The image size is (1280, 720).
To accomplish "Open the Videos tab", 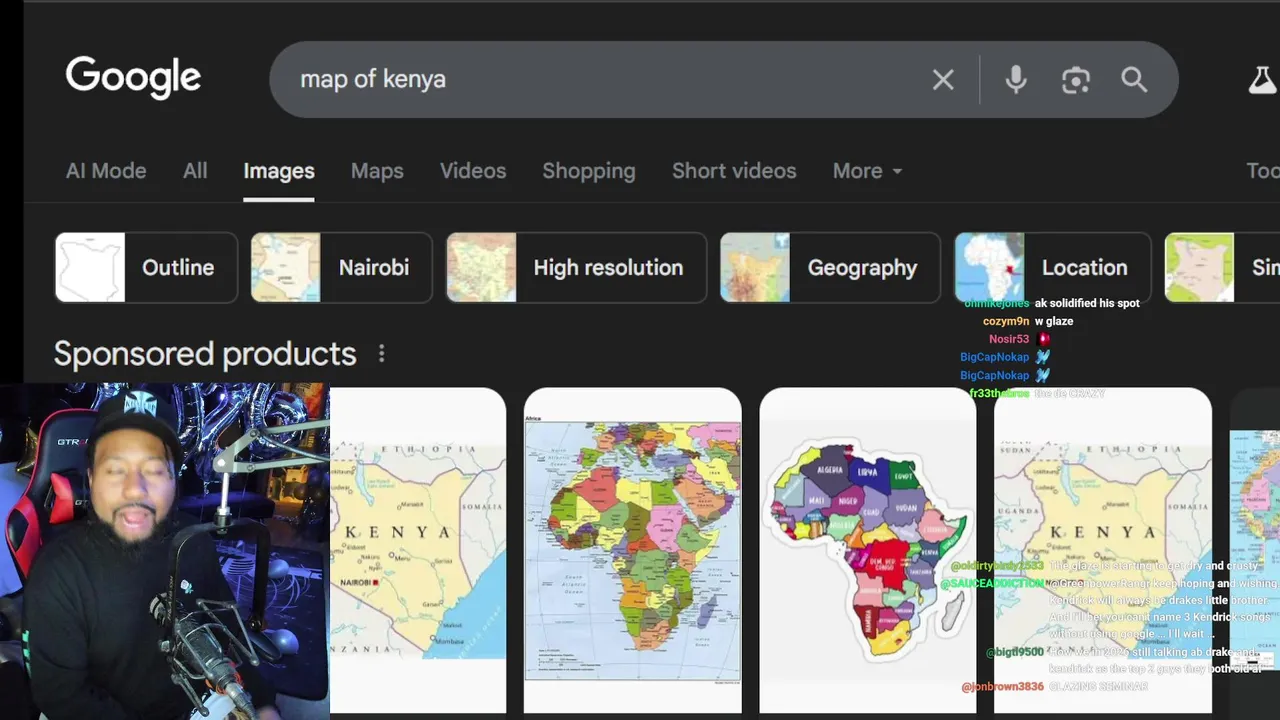I will point(473,171).
